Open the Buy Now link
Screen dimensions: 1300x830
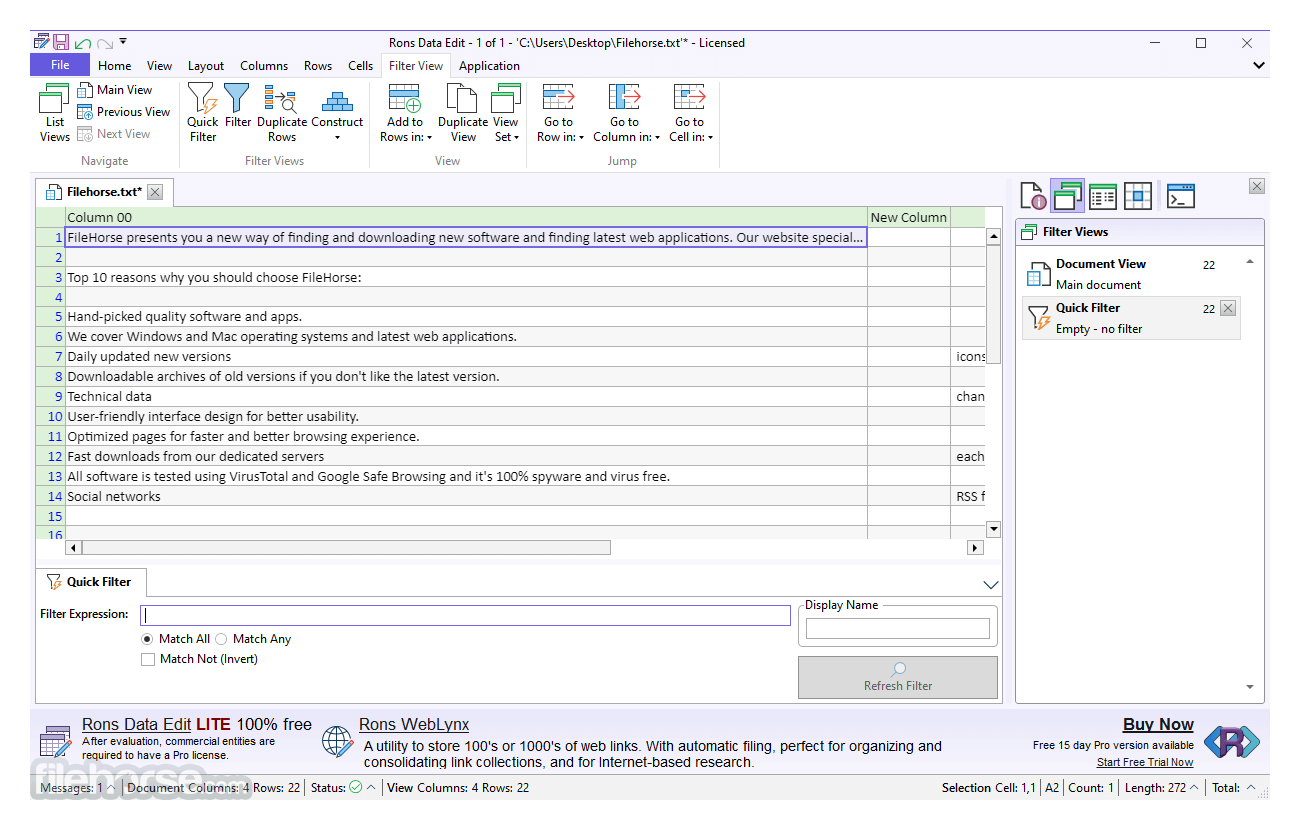point(1158,725)
